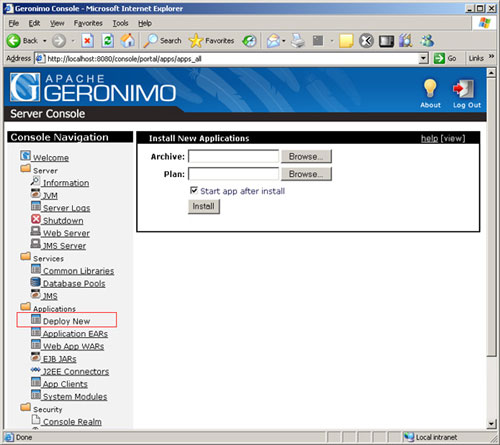Open the Tools menu
500x445 pixels.
[x=120, y=23]
